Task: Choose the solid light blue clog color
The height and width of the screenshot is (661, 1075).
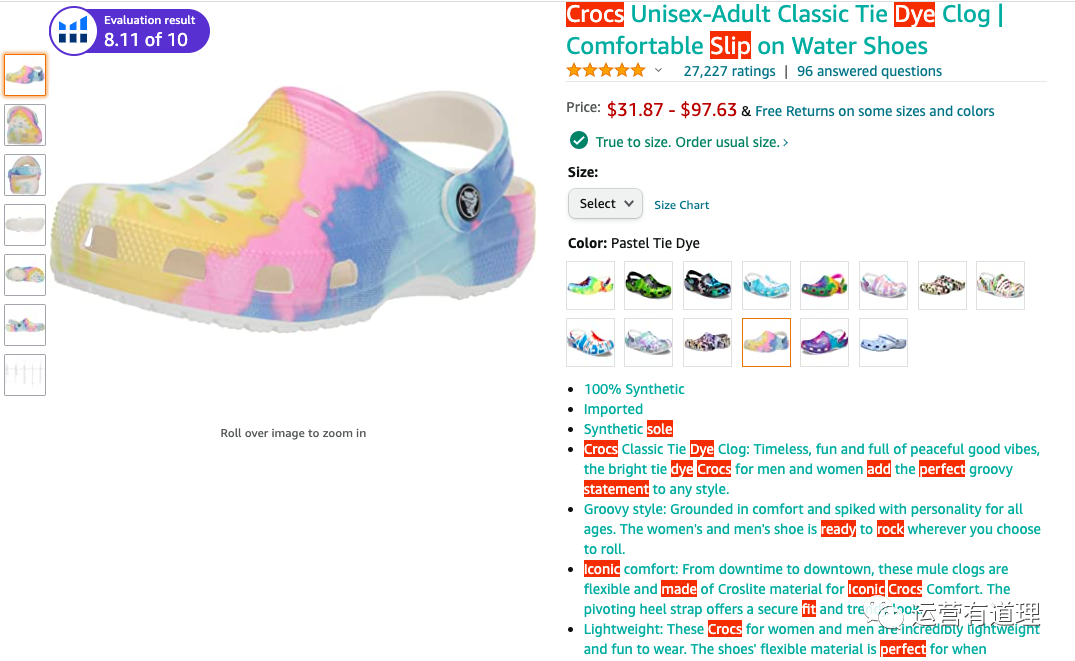Action: pos(884,342)
